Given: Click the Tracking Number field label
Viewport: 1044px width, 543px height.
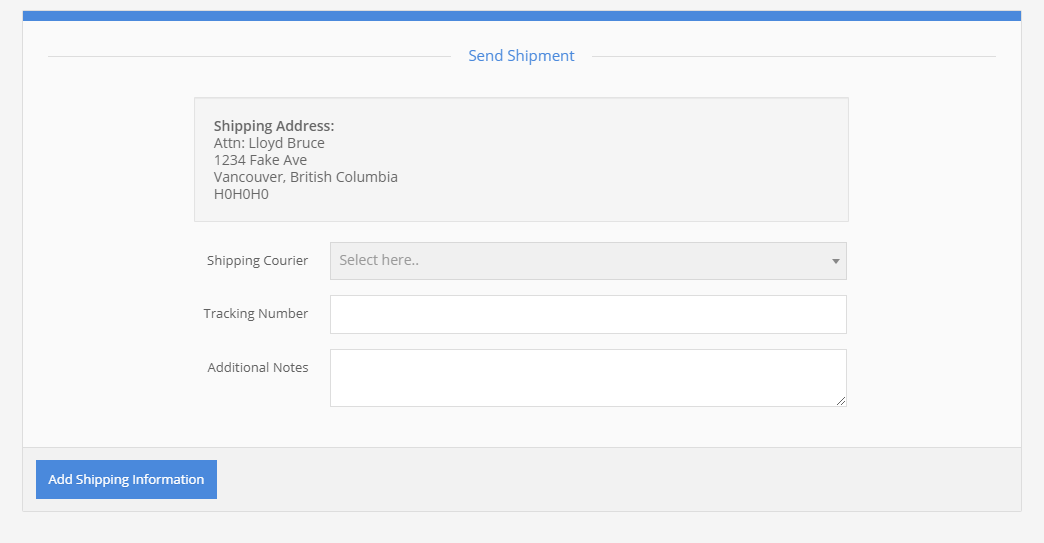Looking at the screenshot, I should click(255, 314).
